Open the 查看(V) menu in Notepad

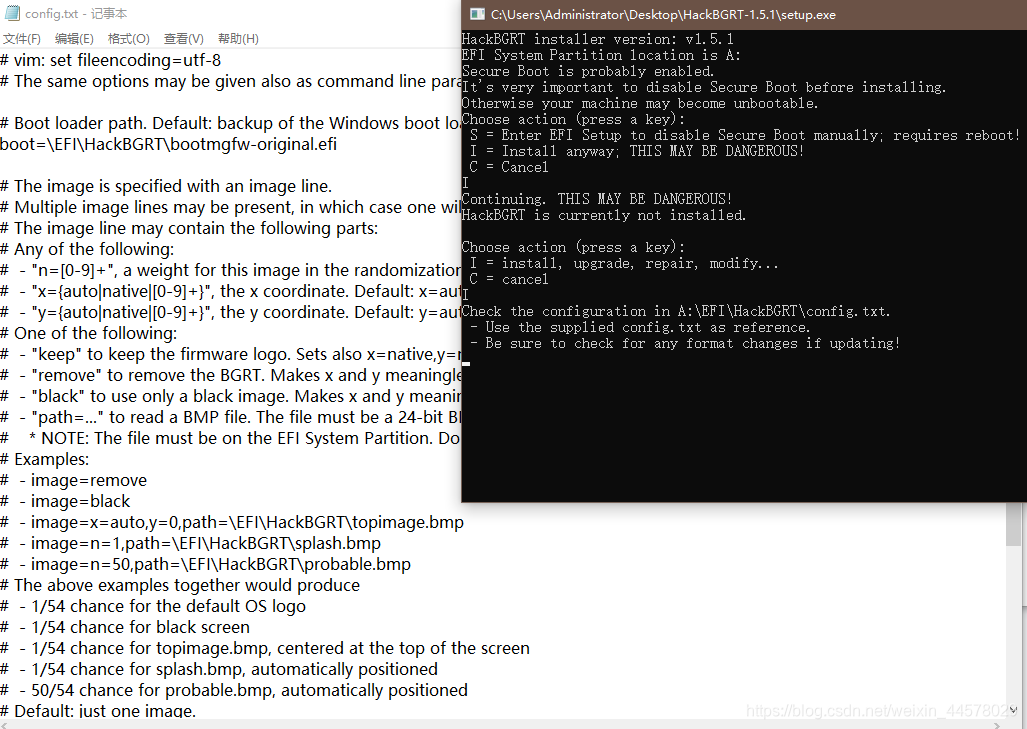[183, 39]
